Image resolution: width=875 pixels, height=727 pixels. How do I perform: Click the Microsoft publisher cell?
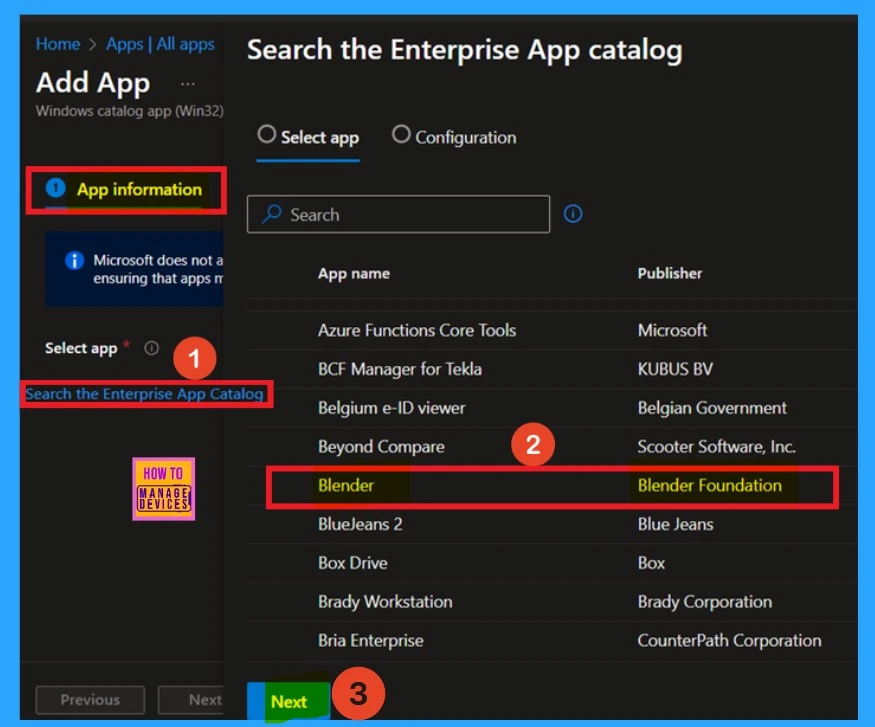point(672,330)
